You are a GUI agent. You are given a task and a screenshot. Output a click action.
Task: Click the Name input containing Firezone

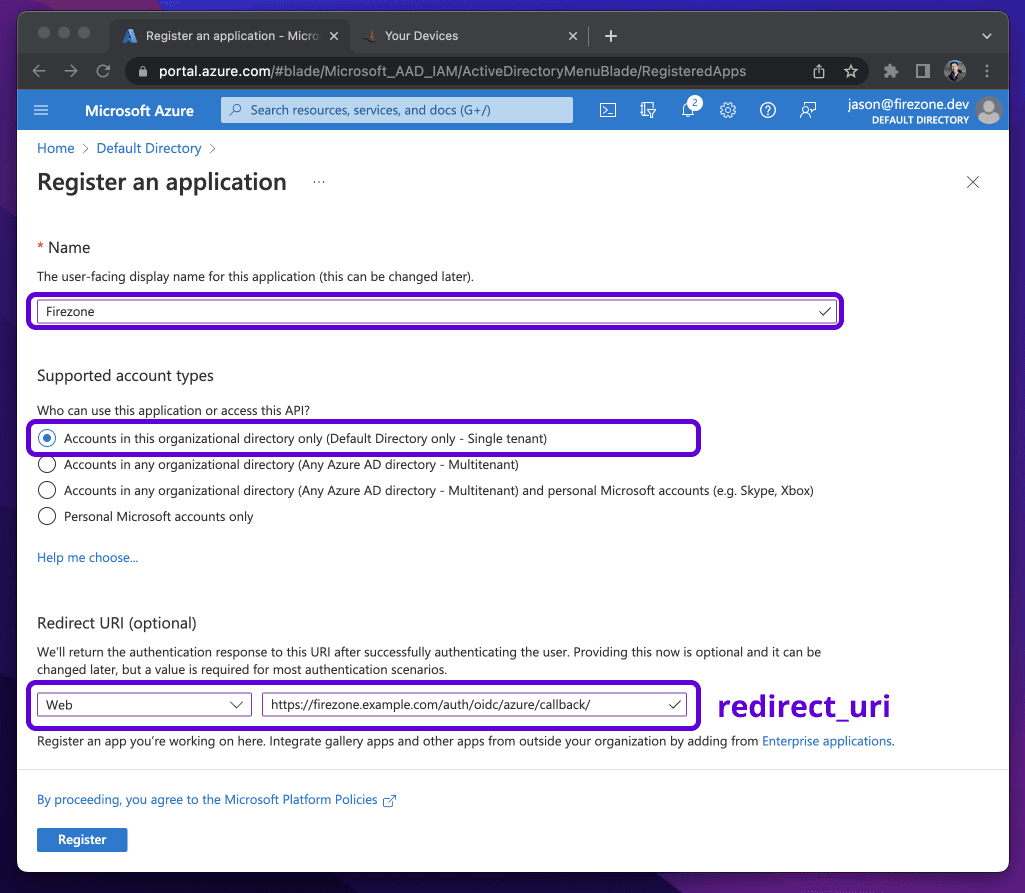coord(435,311)
